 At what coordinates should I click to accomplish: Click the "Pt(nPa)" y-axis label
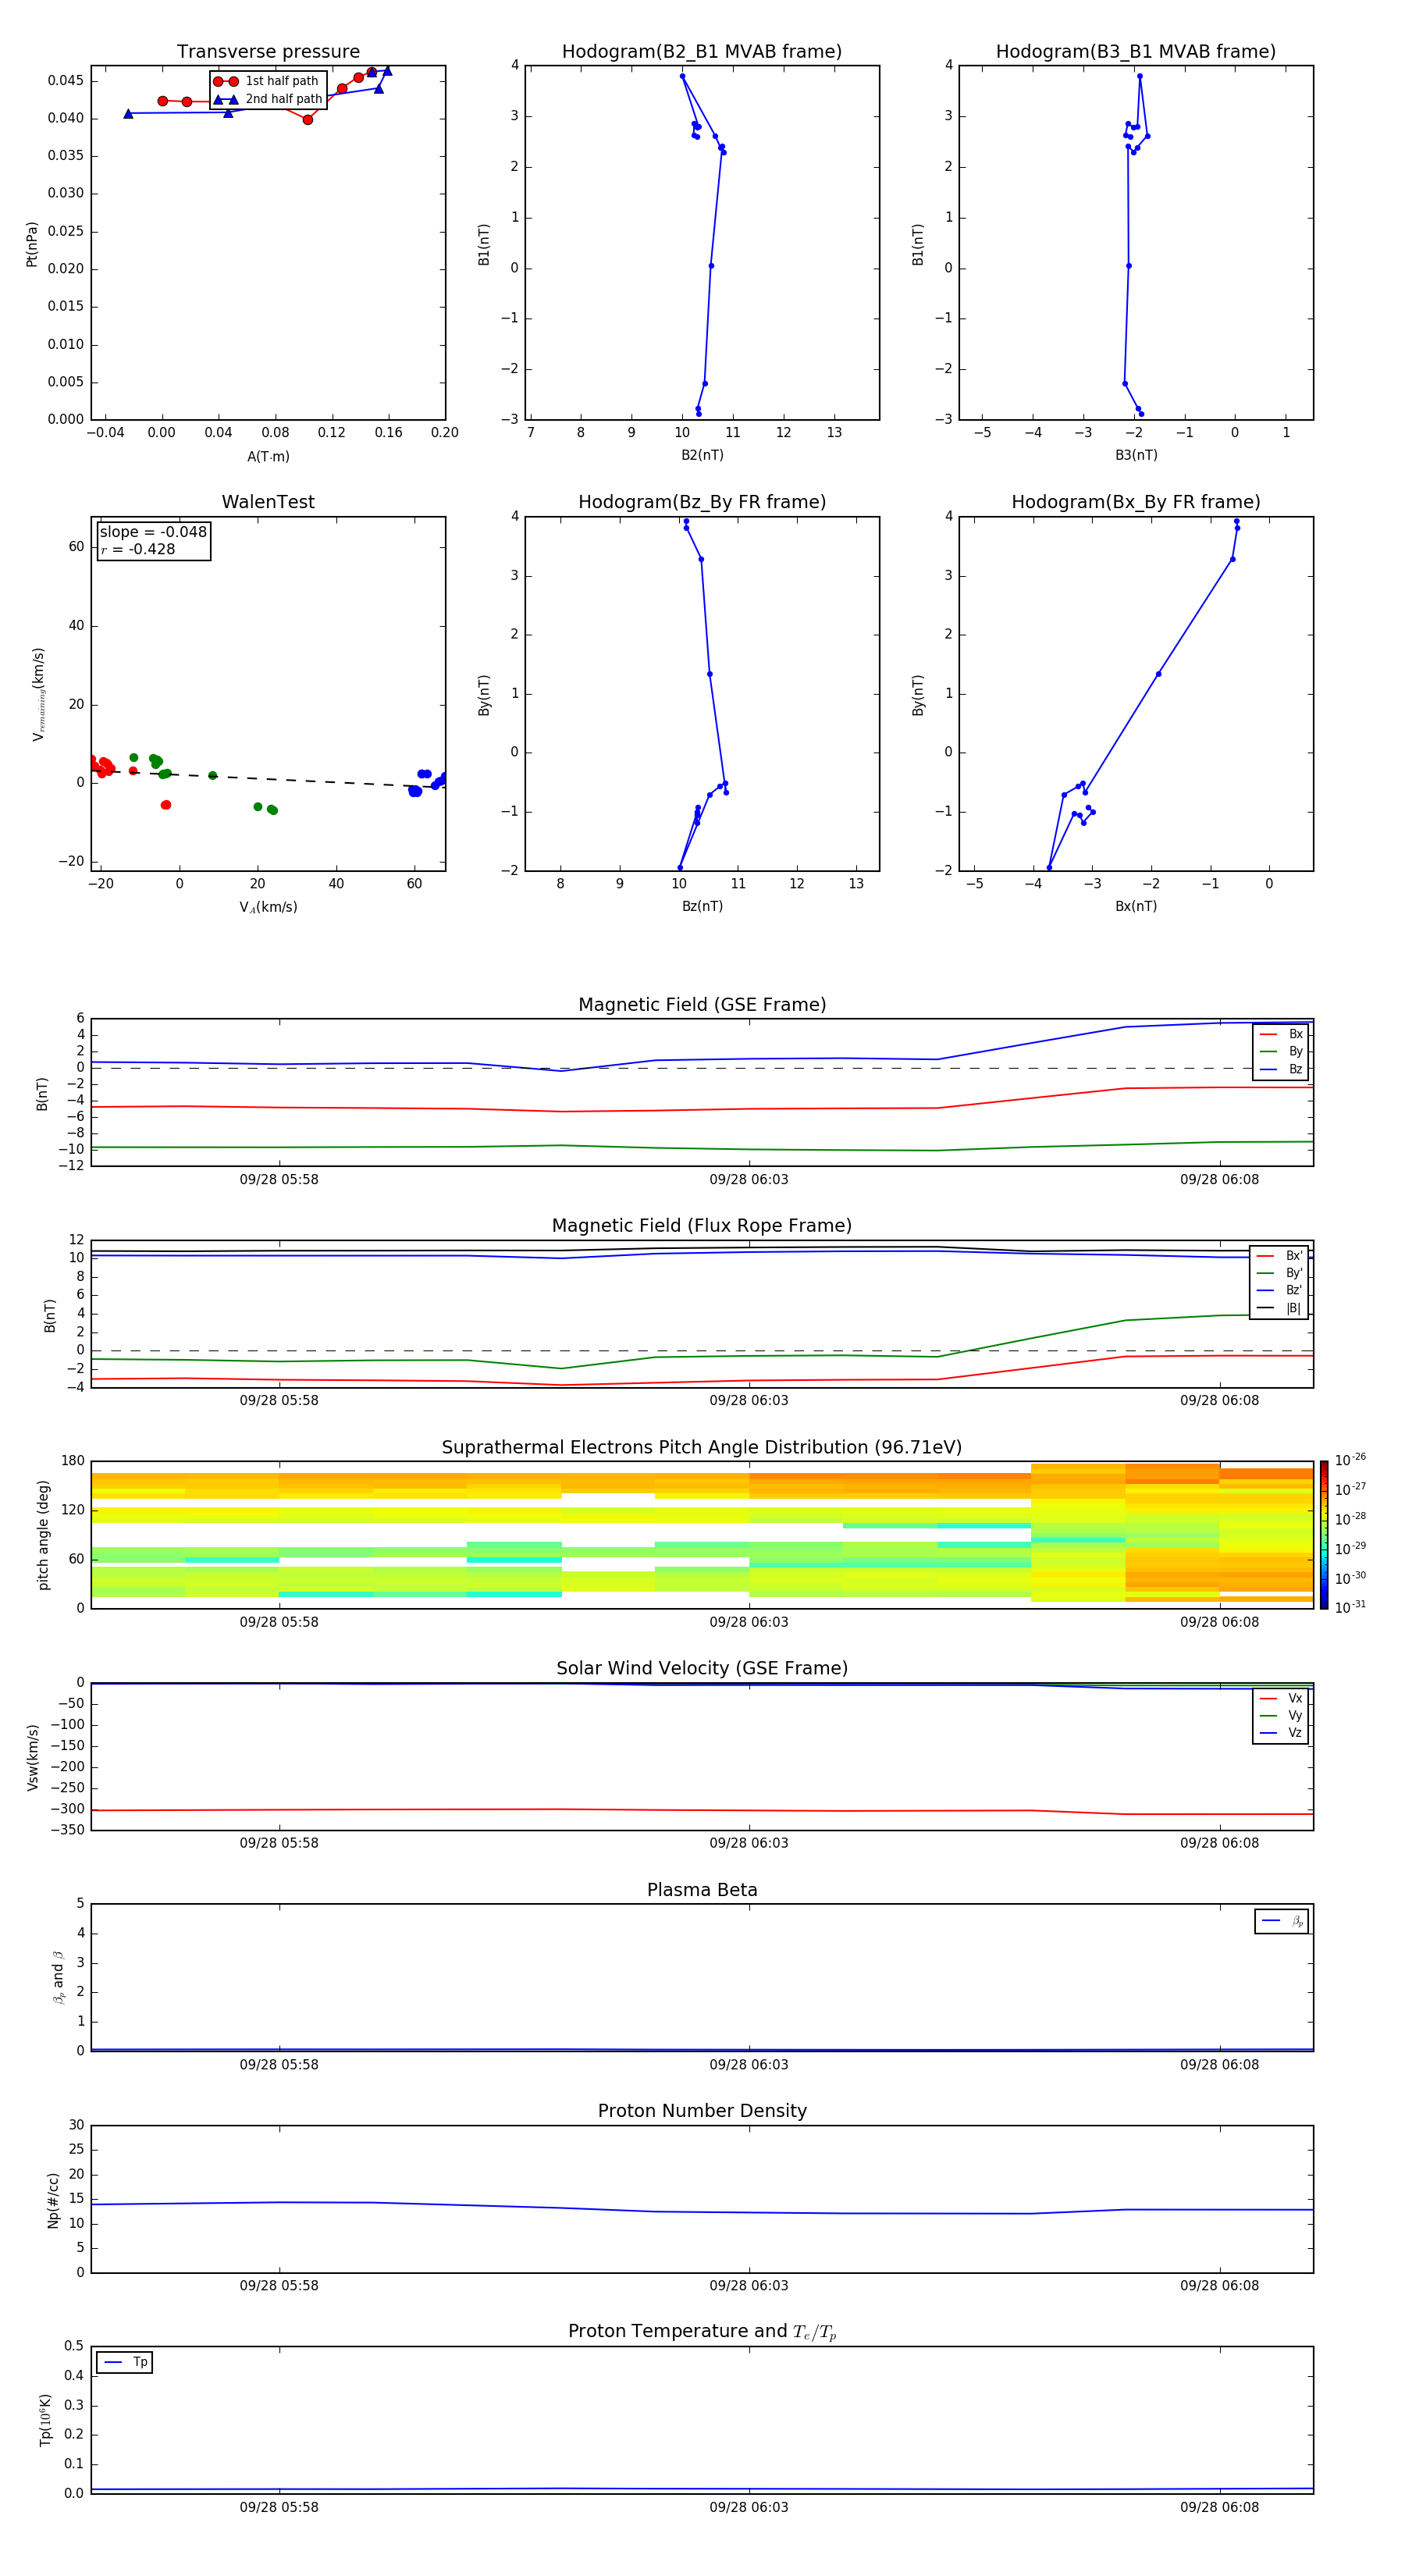32,244
